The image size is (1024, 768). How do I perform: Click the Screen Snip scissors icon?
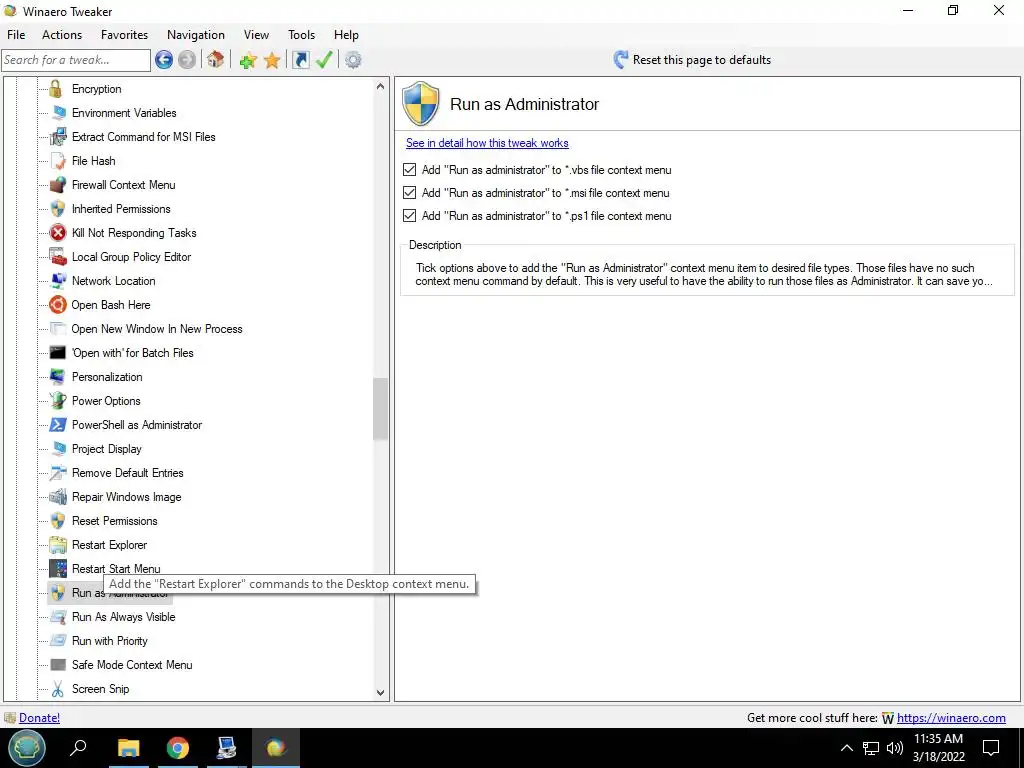[58, 689]
